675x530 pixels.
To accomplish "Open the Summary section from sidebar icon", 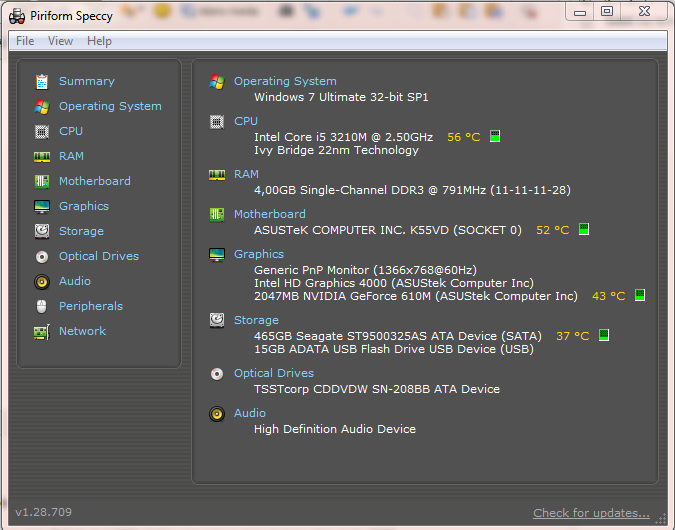I will click(x=42, y=81).
